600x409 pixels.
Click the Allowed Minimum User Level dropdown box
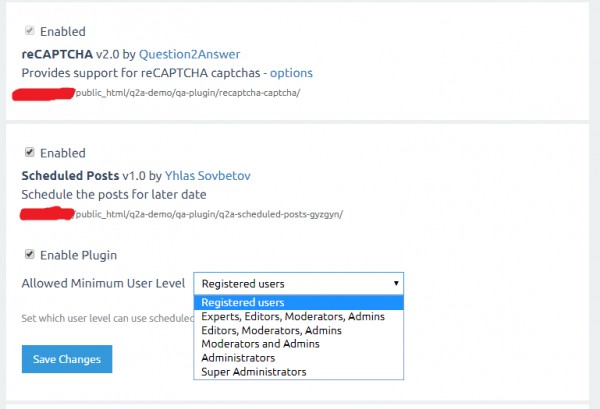point(298,283)
